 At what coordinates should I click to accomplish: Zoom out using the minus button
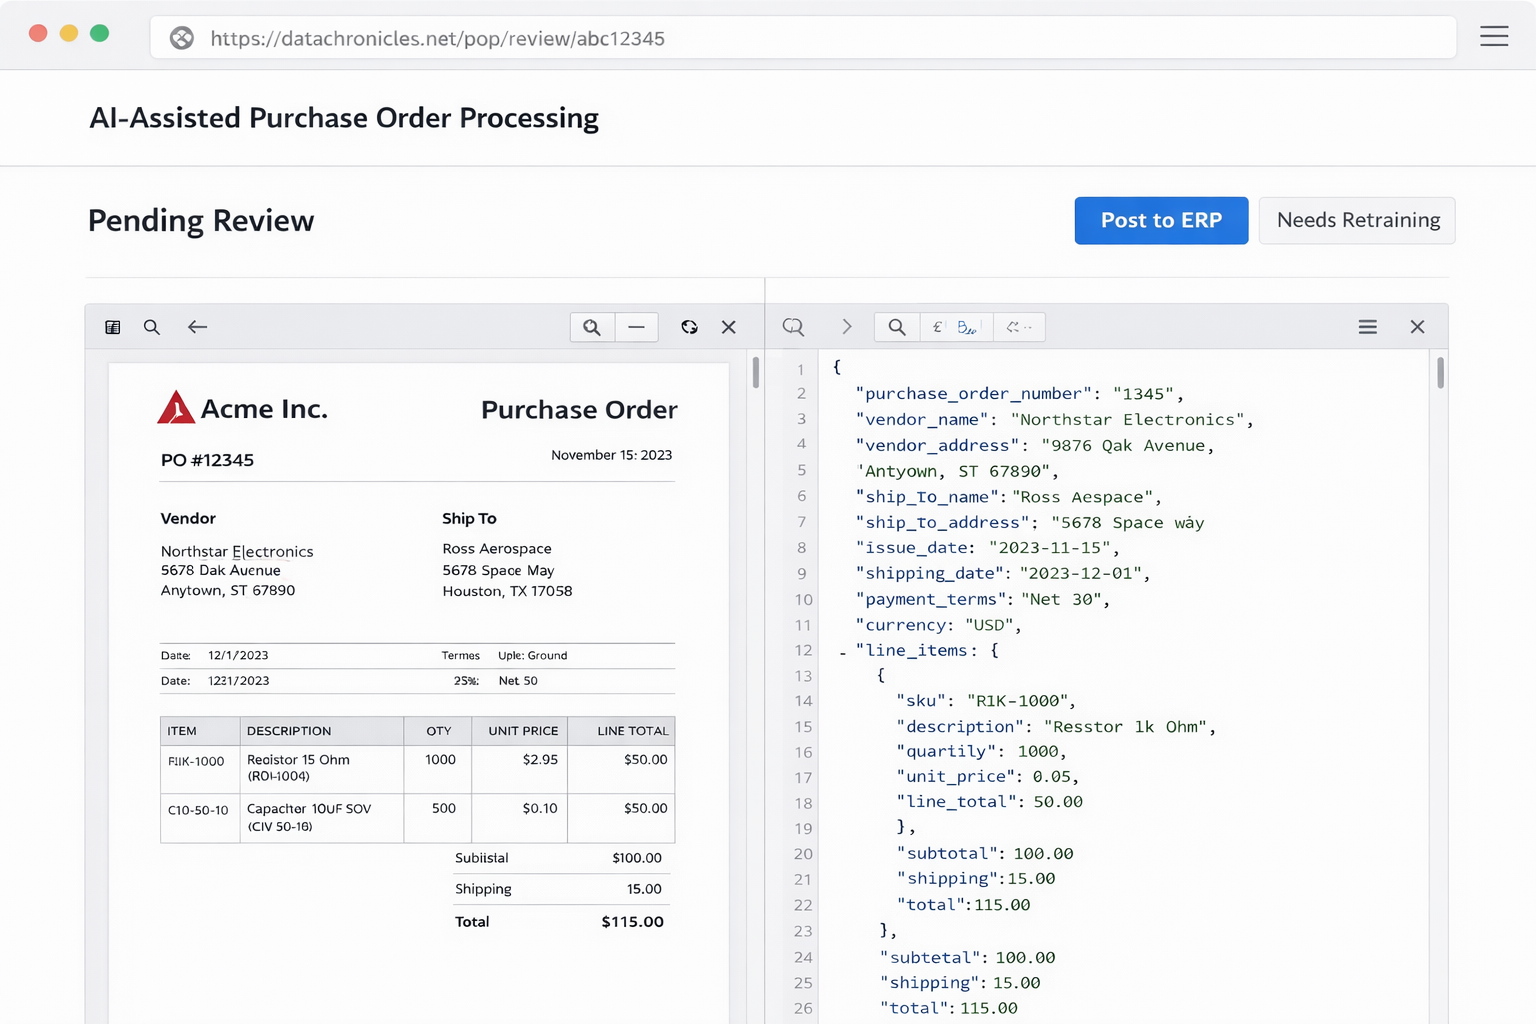(x=636, y=327)
